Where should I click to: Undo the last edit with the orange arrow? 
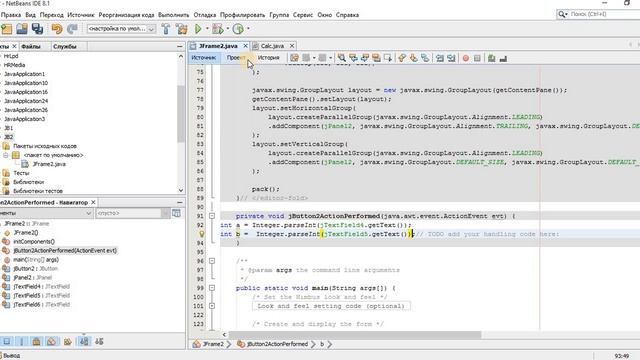57,29
